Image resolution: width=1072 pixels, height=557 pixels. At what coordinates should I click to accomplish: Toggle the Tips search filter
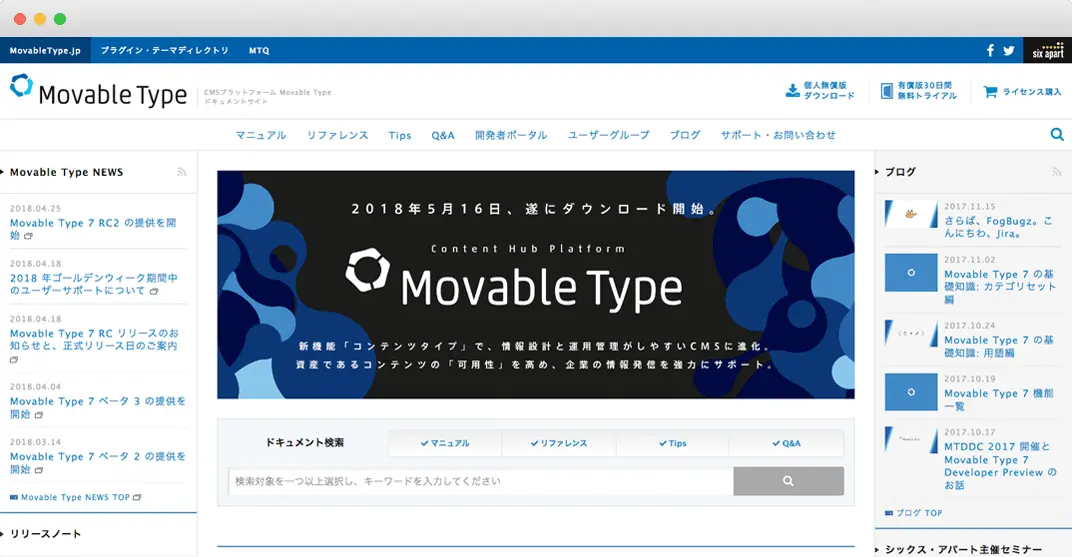coord(673,443)
